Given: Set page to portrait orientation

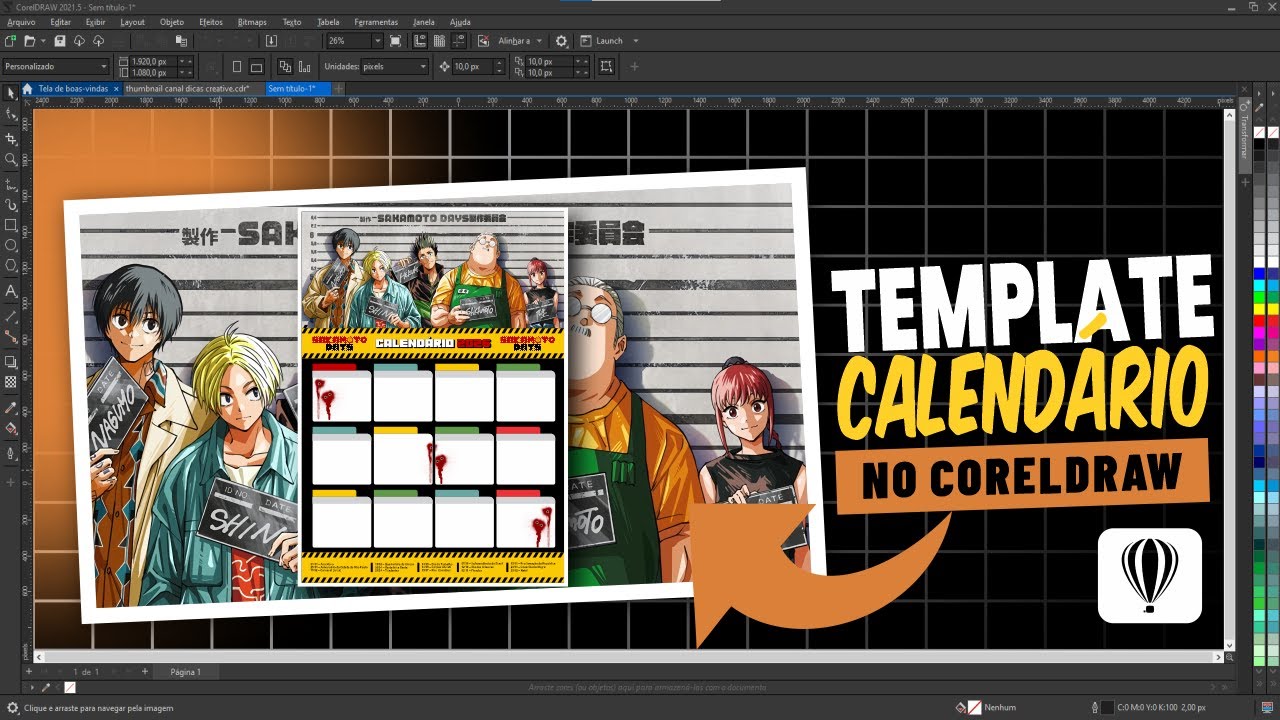Looking at the screenshot, I should [x=237, y=67].
